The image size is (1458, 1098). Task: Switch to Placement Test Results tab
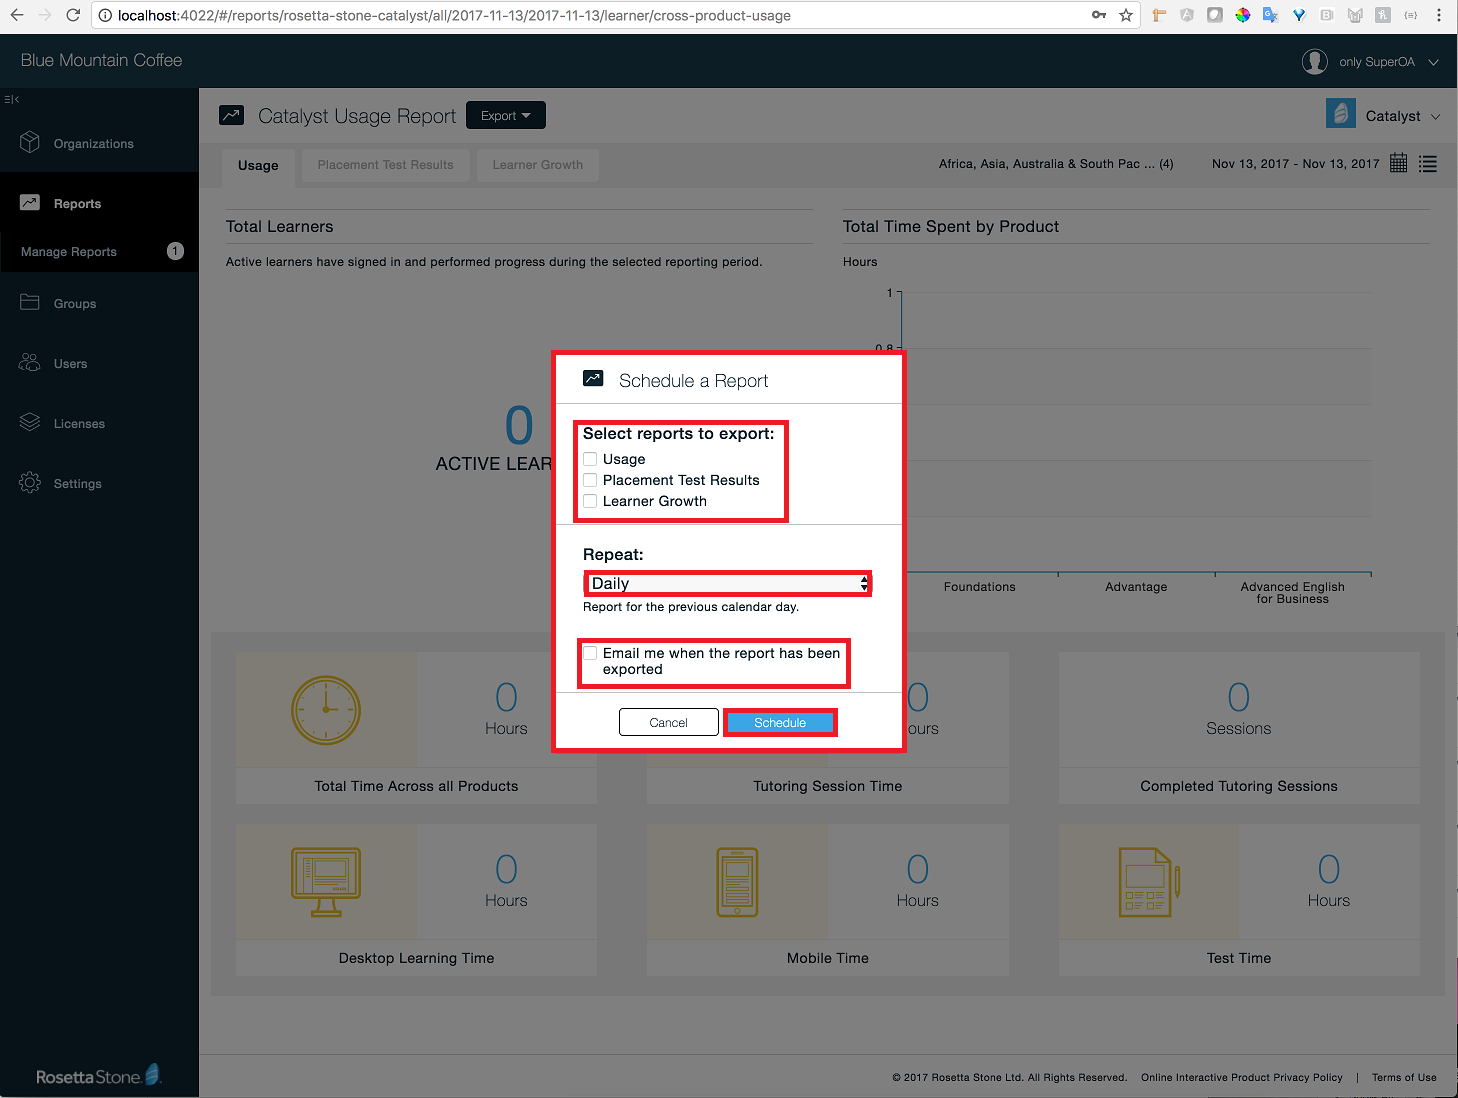[385, 165]
